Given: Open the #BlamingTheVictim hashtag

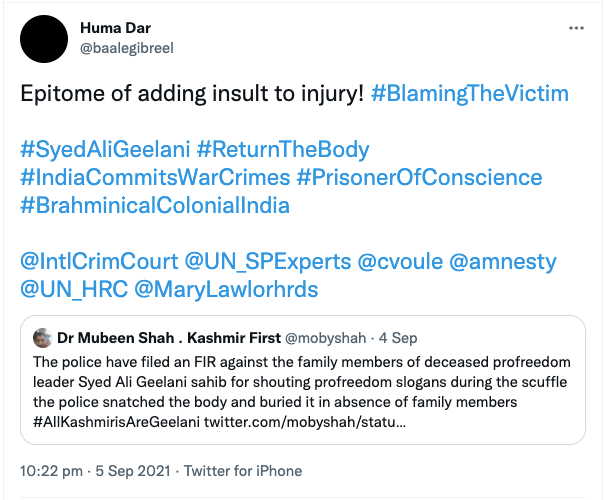Looking at the screenshot, I should coord(469,94).
